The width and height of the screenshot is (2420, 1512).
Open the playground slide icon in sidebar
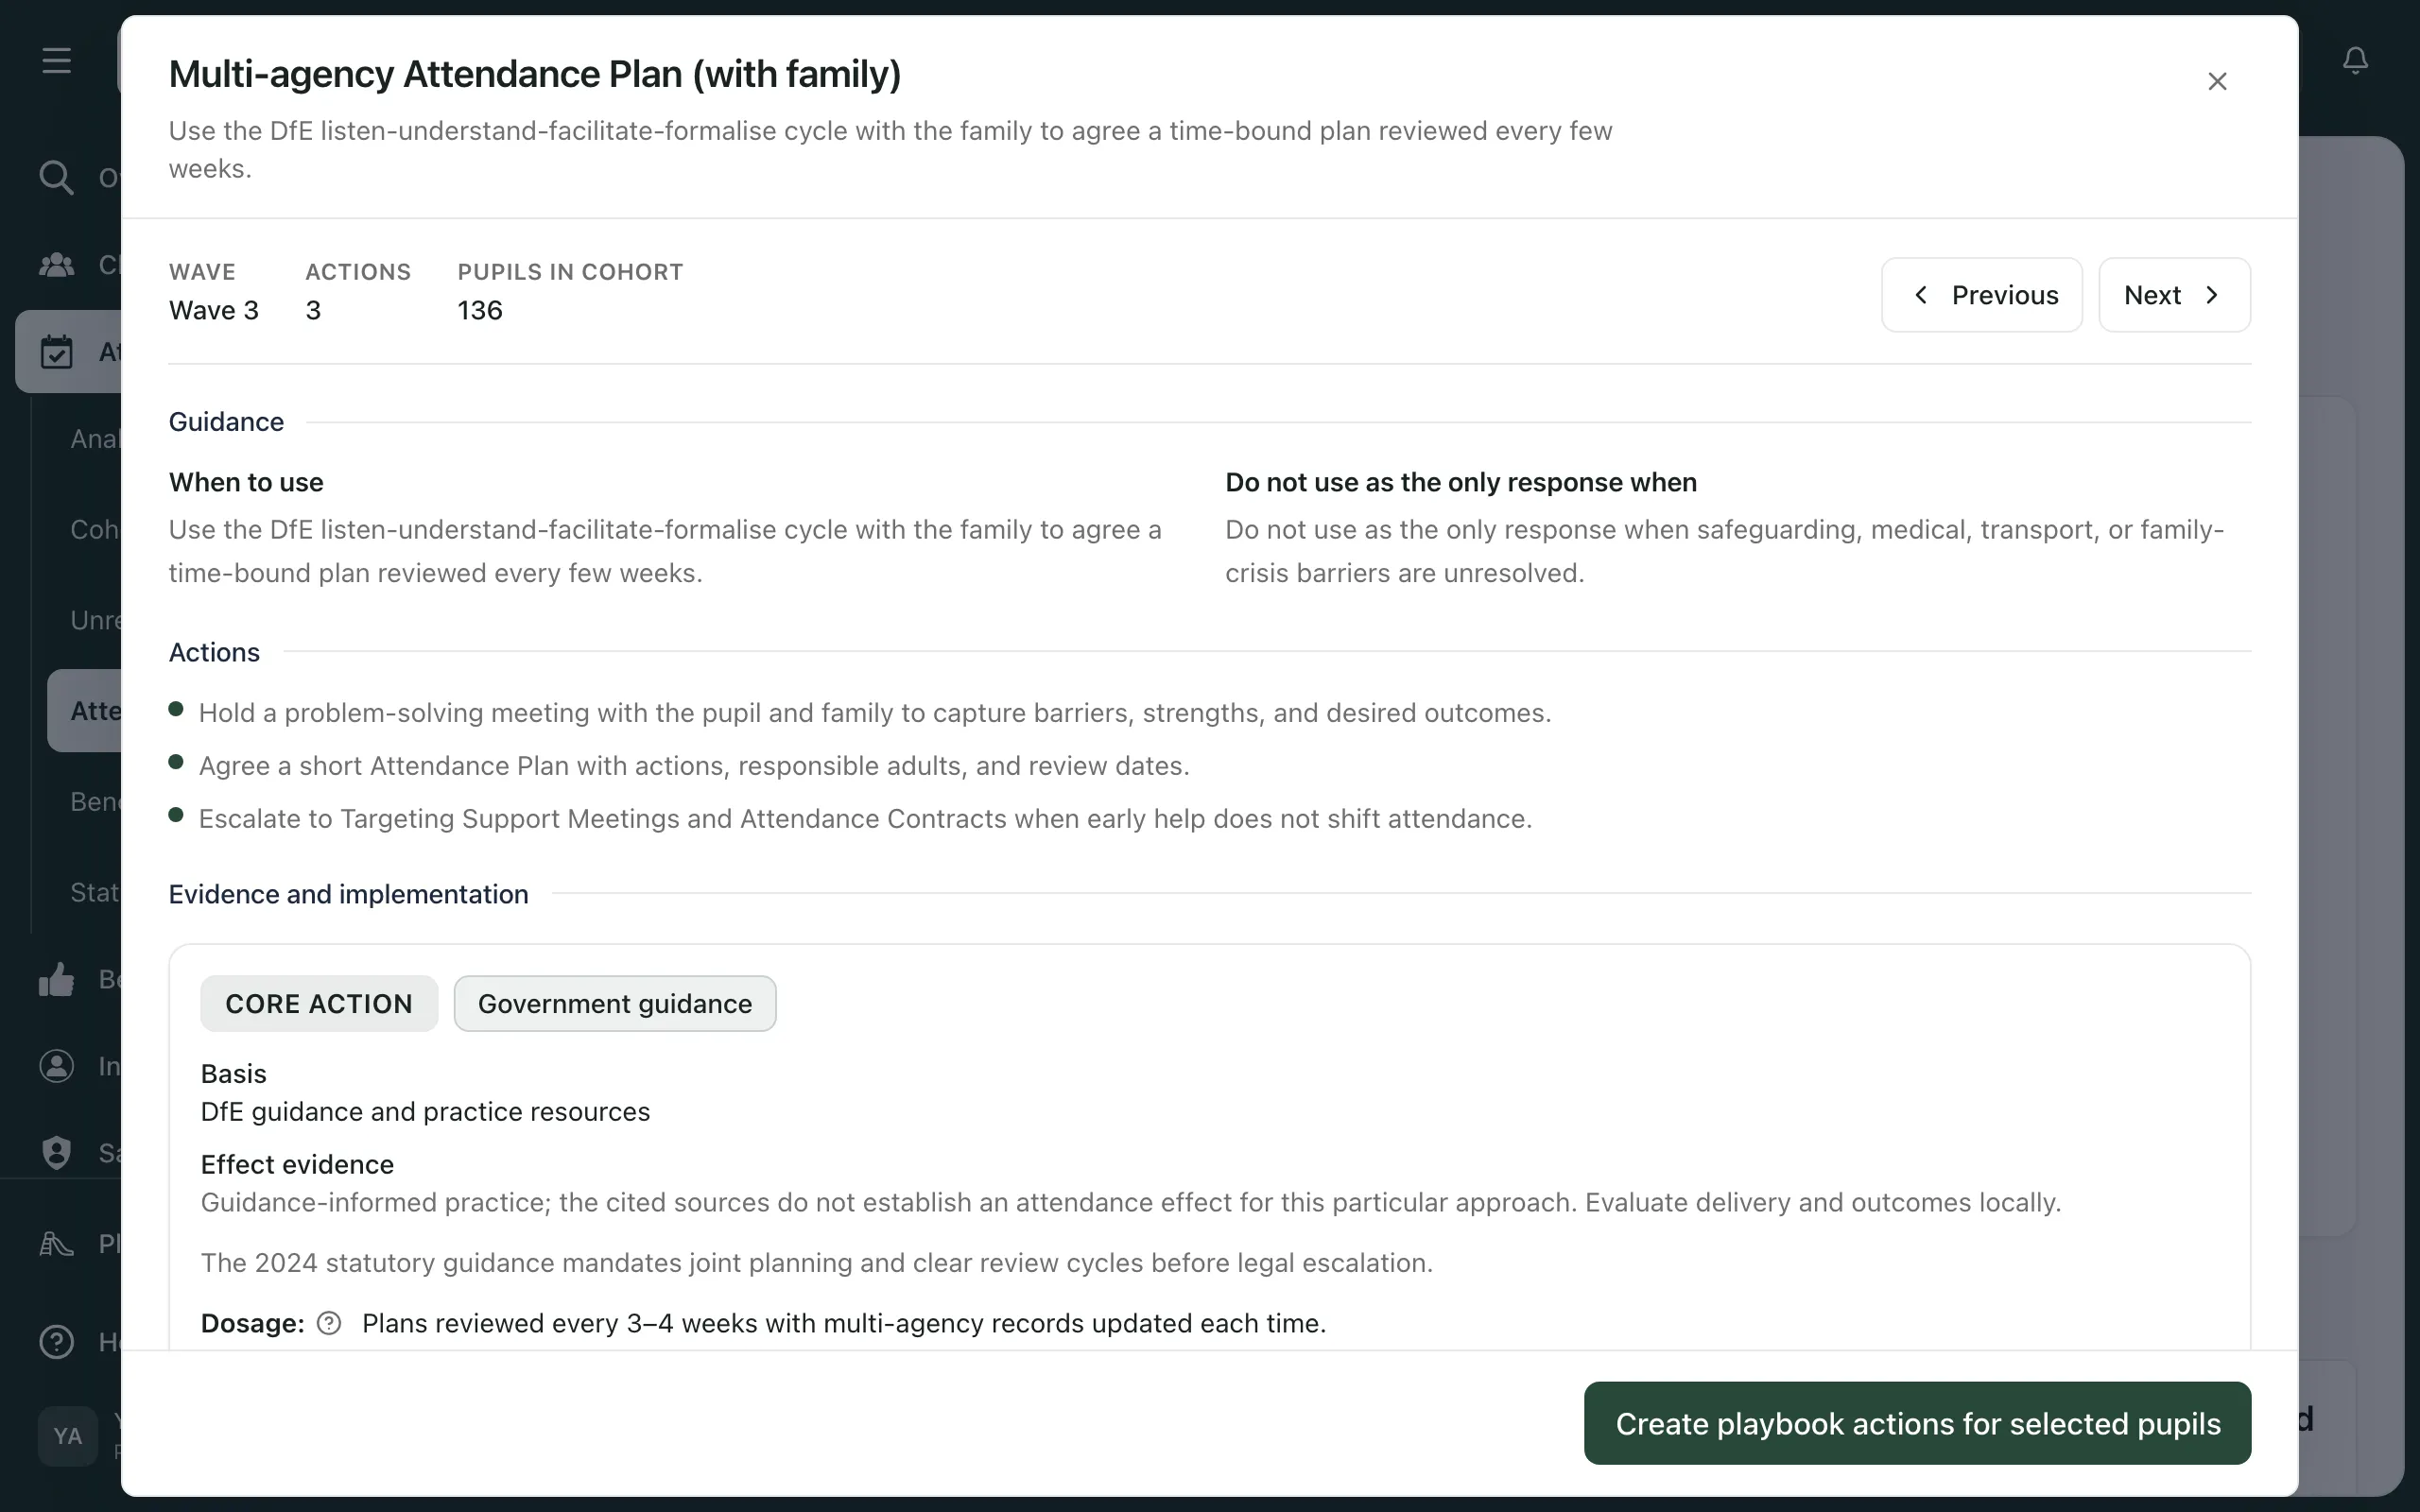[57, 1243]
